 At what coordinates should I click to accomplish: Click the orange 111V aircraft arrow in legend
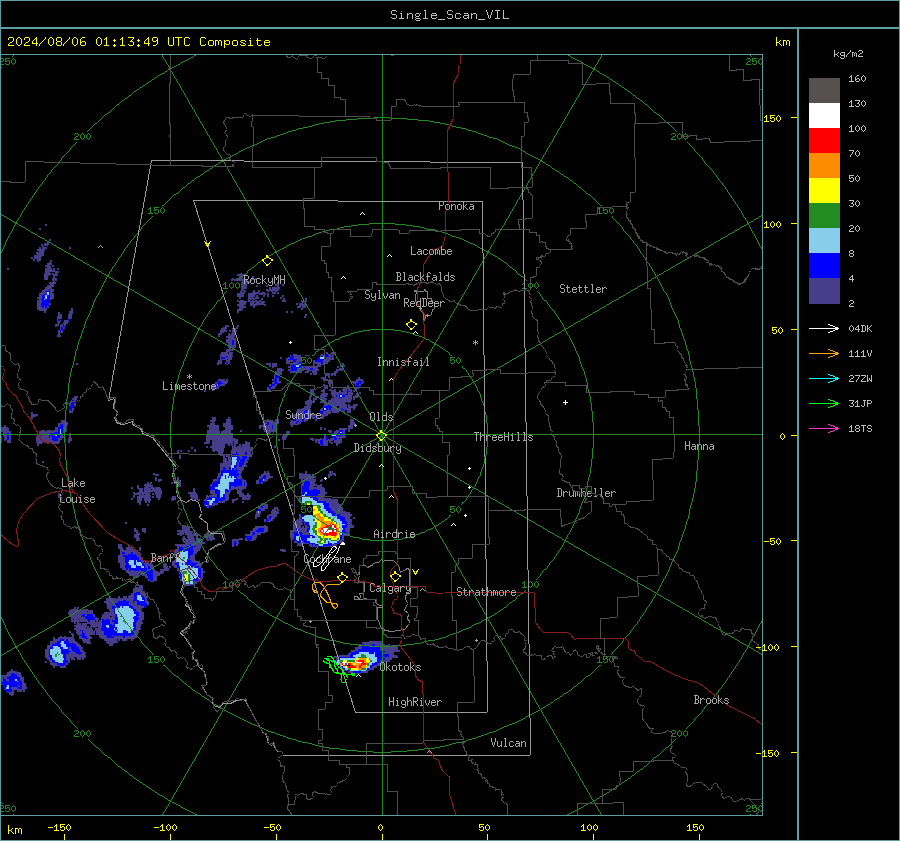pos(824,354)
